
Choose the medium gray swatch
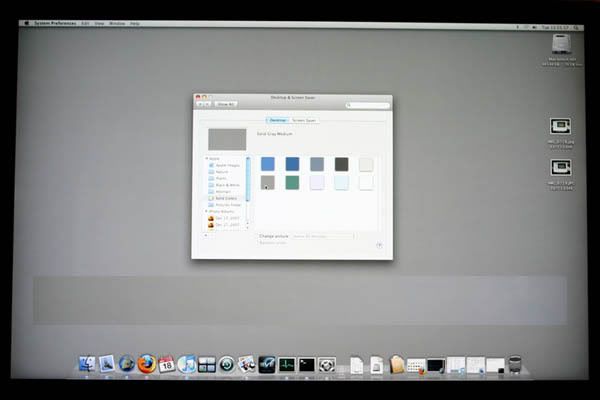point(268,182)
